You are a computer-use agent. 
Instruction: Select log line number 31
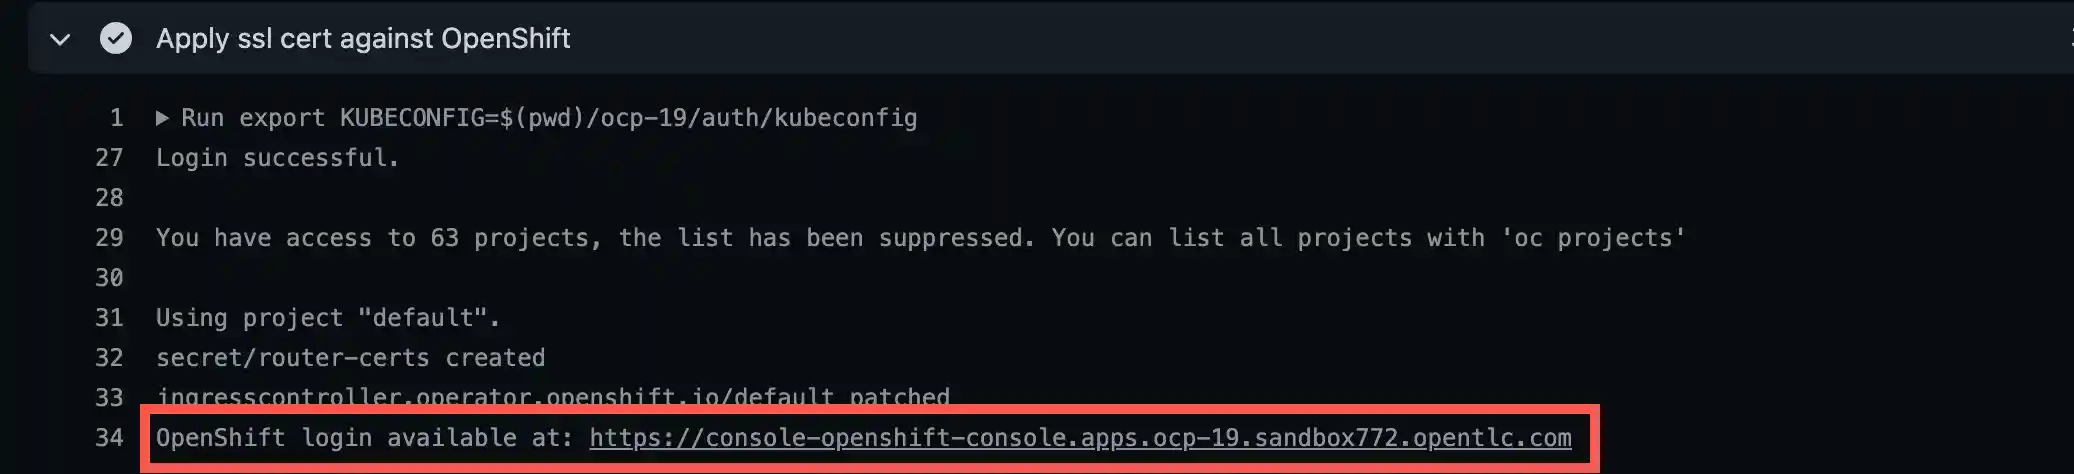coord(109,318)
